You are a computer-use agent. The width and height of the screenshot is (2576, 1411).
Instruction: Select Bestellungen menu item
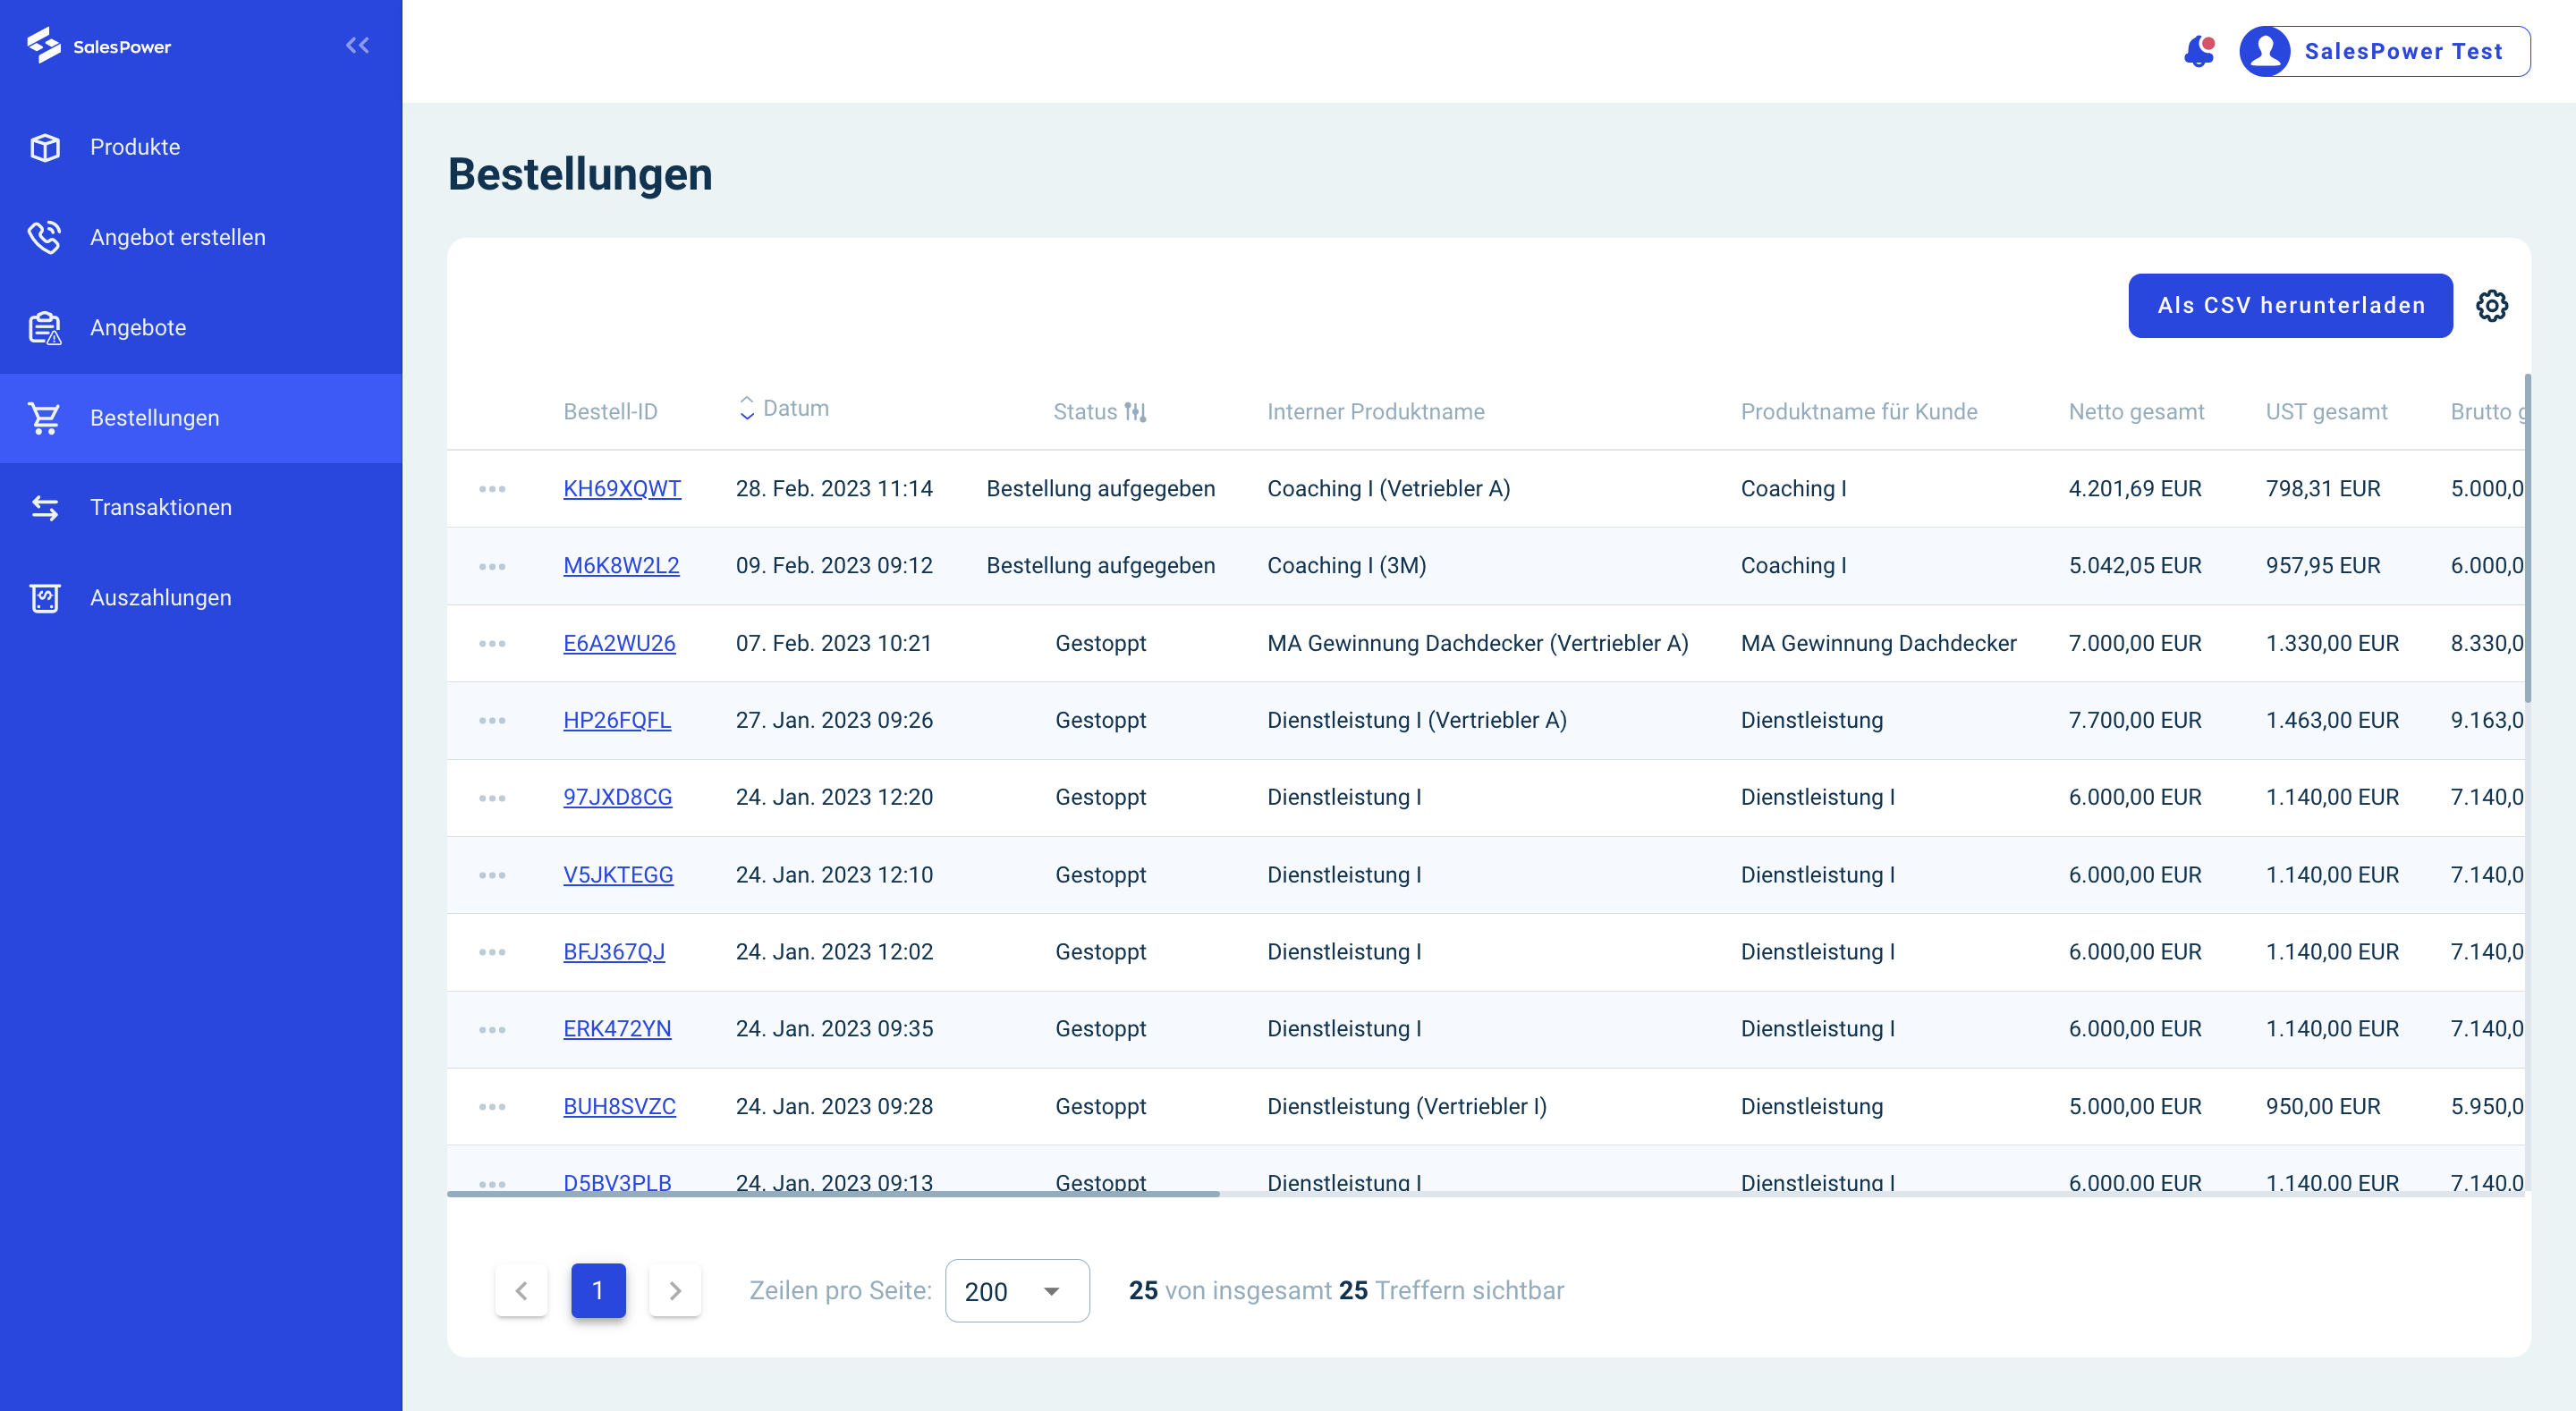pyautogui.click(x=201, y=418)
